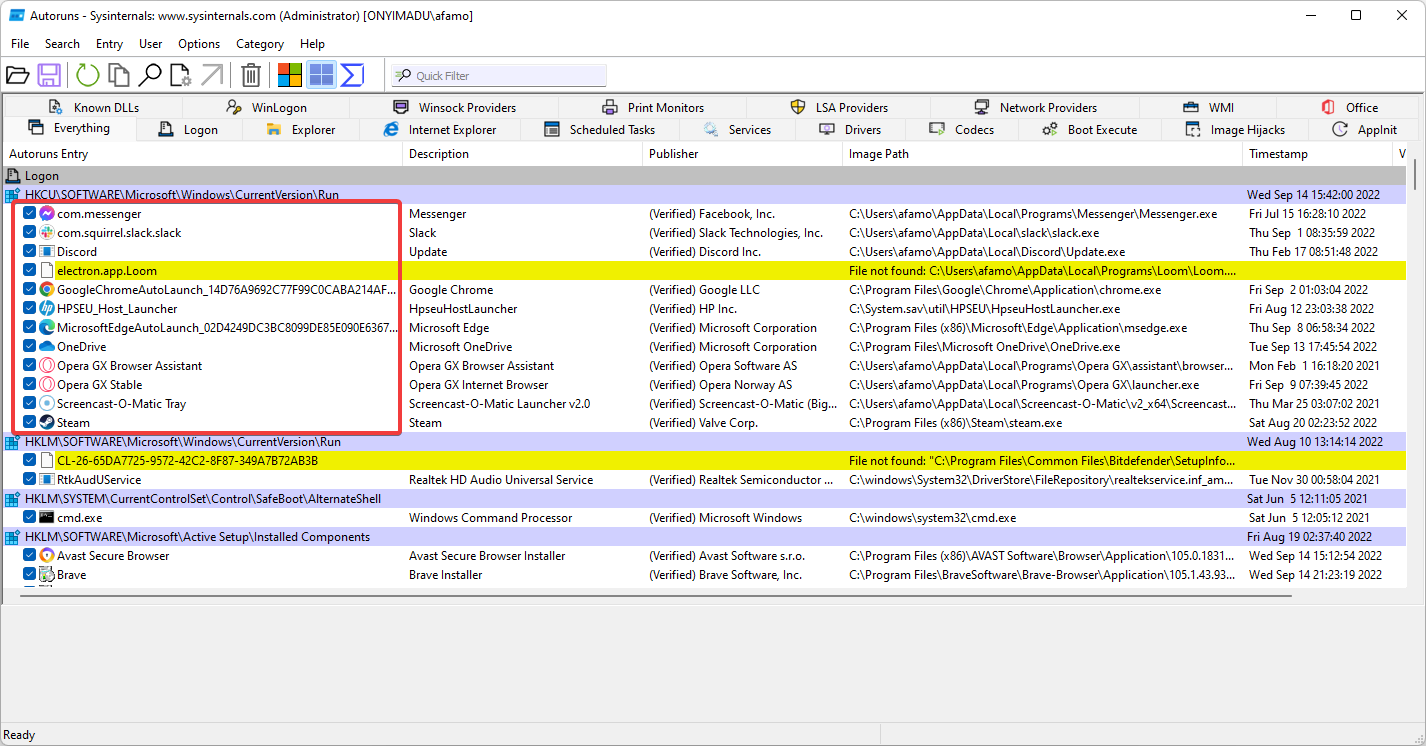The height and width of the screenshot is (746, 1426).
Task: Uncheck the cmd.exe entry checkbox
Action: click(x=30, y=518)
